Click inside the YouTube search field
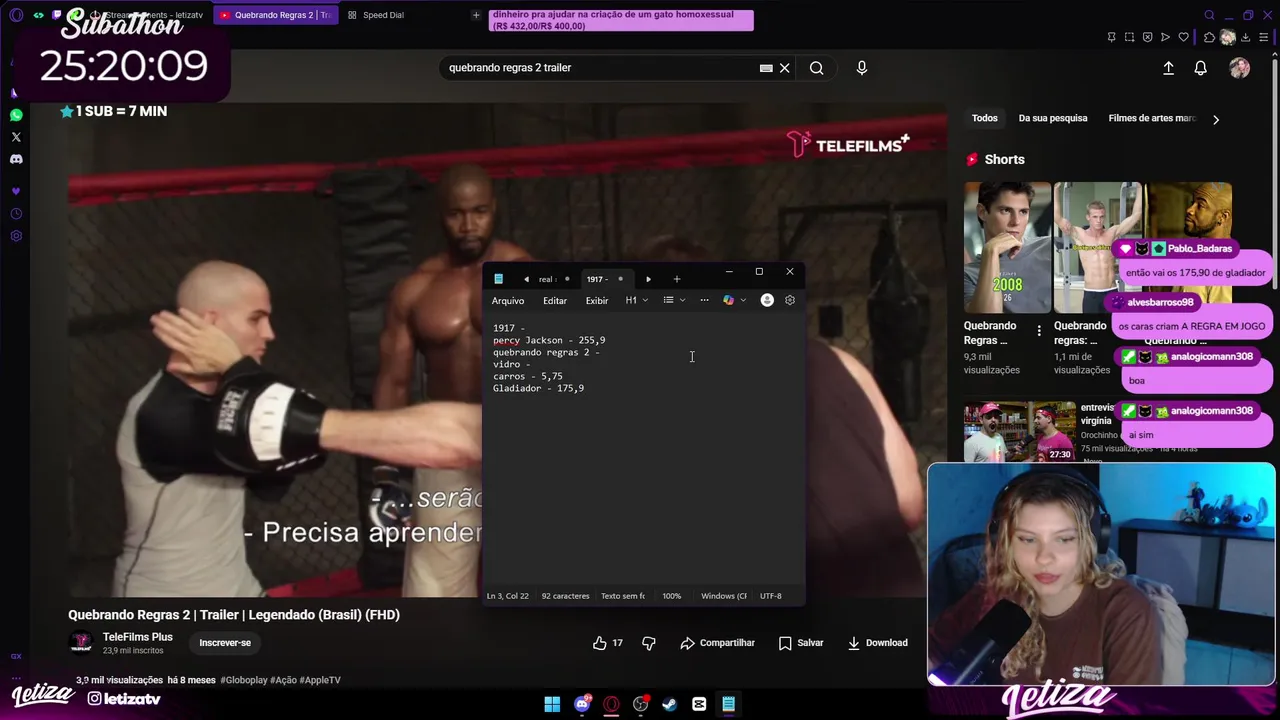The height and width of the screenshot is (720, 1280). pos(600,68)
